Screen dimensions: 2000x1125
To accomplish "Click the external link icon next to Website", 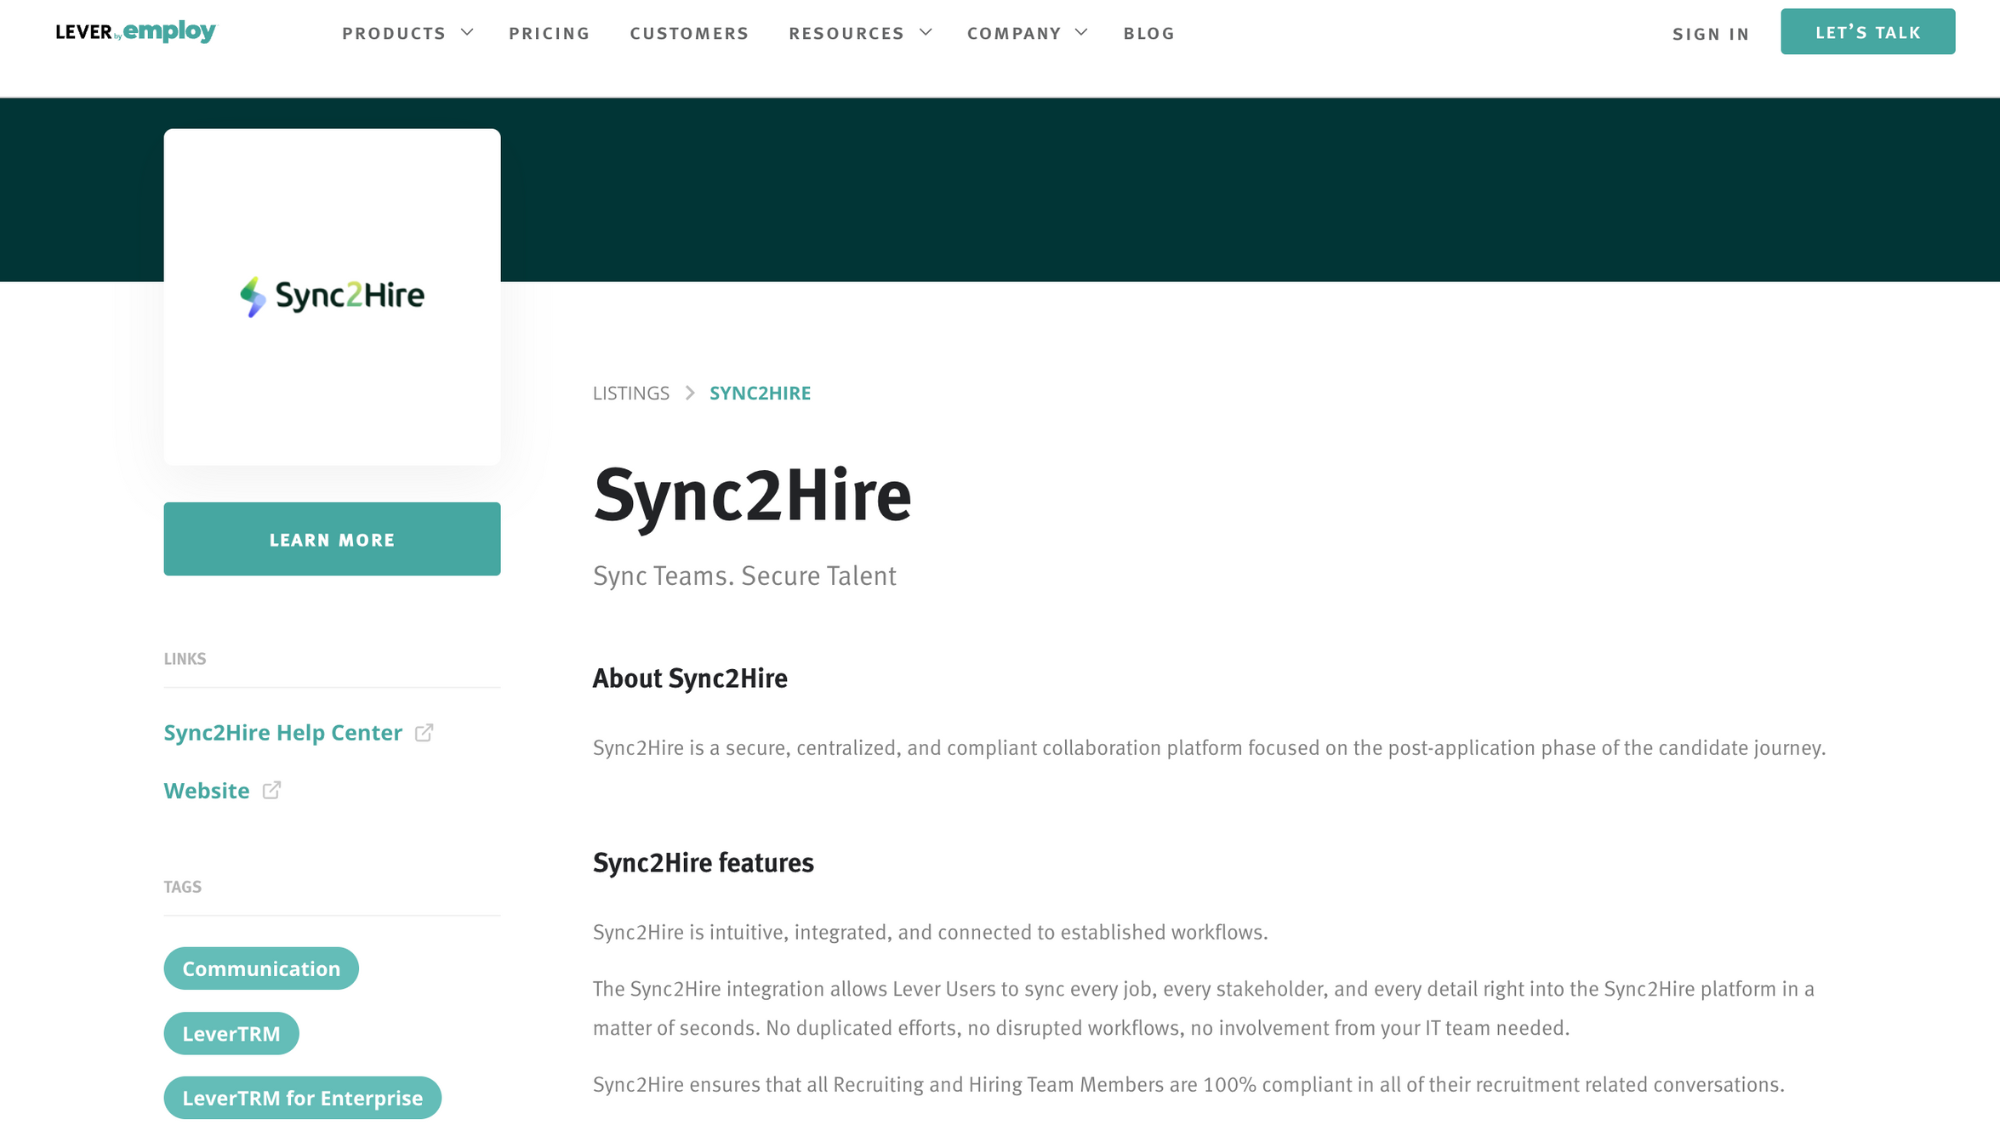I will [271, 790].
